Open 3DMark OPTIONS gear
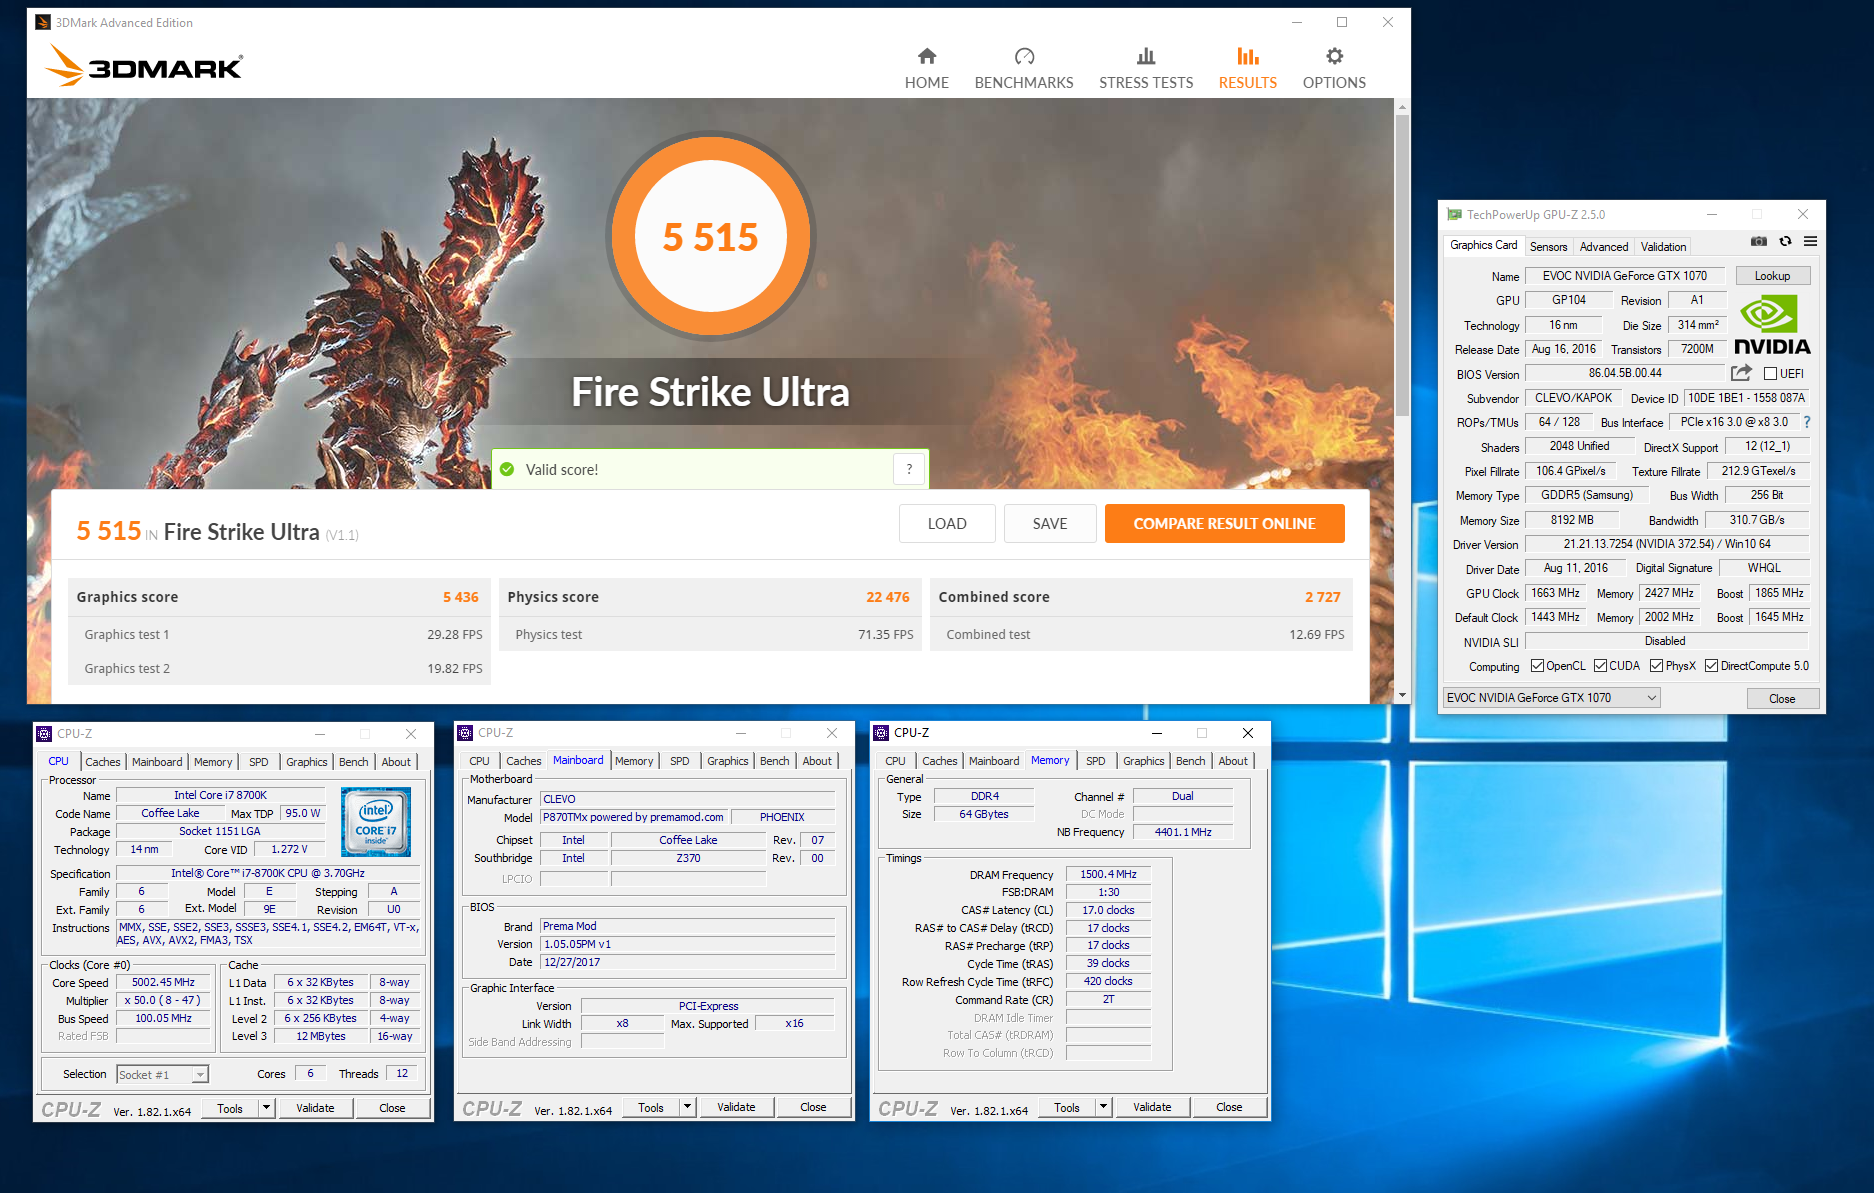The image size is (1874, 1193). click(1334, 68)
